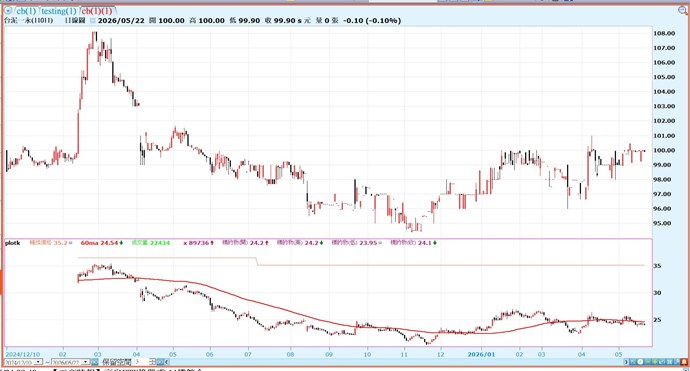Click the 35 value on lower axis
Screen dimensions: 690x371
[657, 266]
